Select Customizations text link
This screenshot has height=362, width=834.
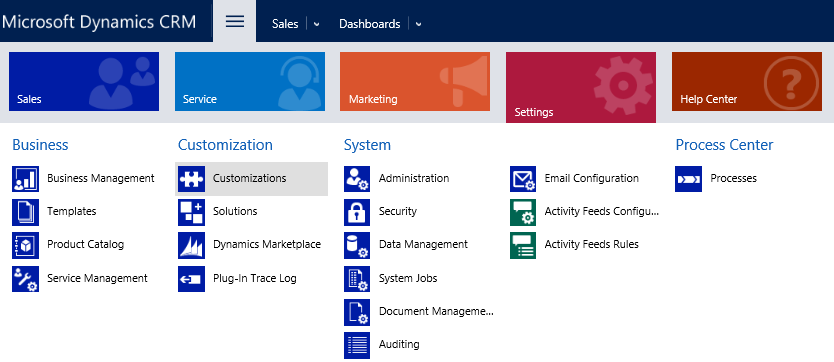click(249, 178)
